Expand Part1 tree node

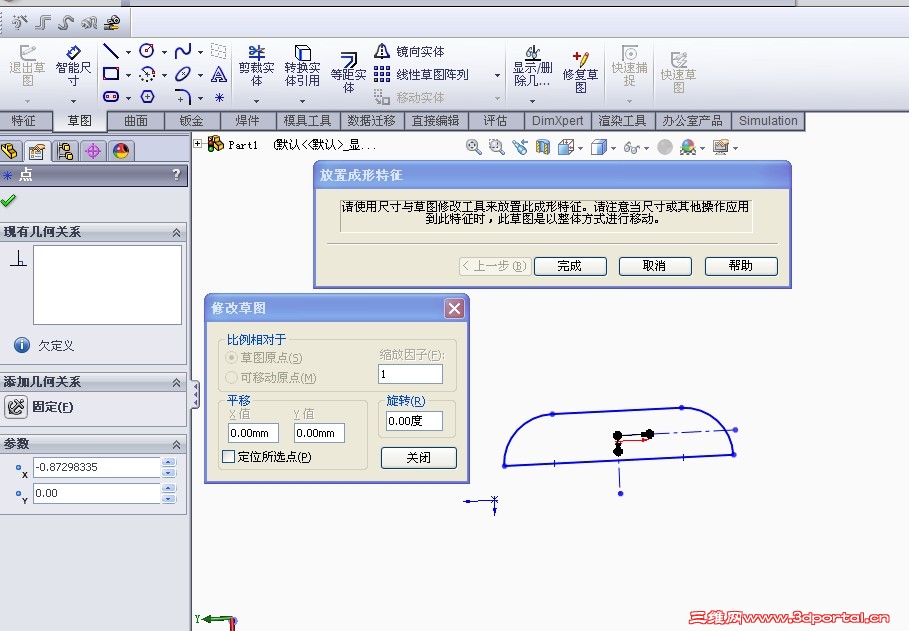(x=198, y=143)
